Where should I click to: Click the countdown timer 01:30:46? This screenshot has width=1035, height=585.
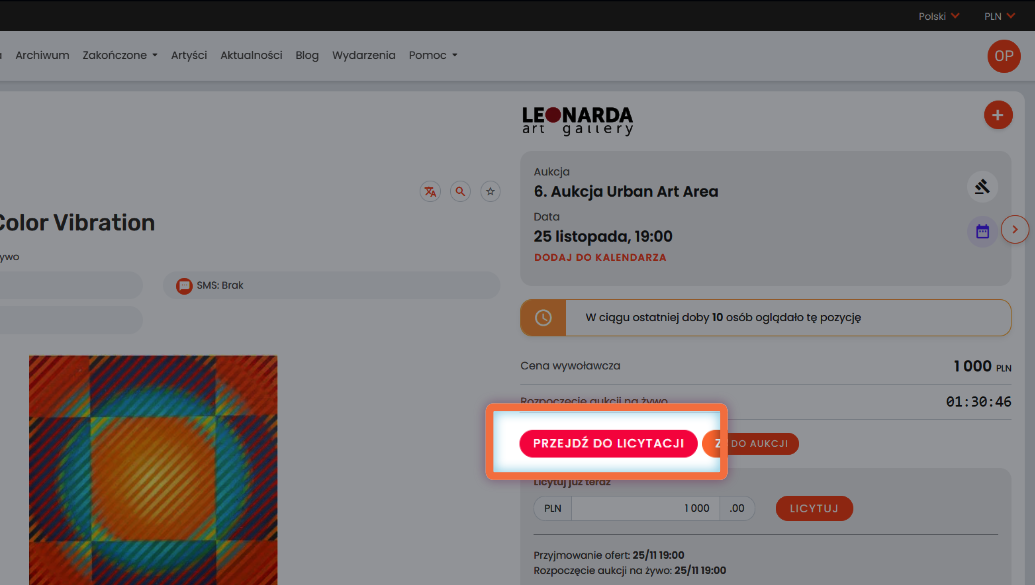978,401
